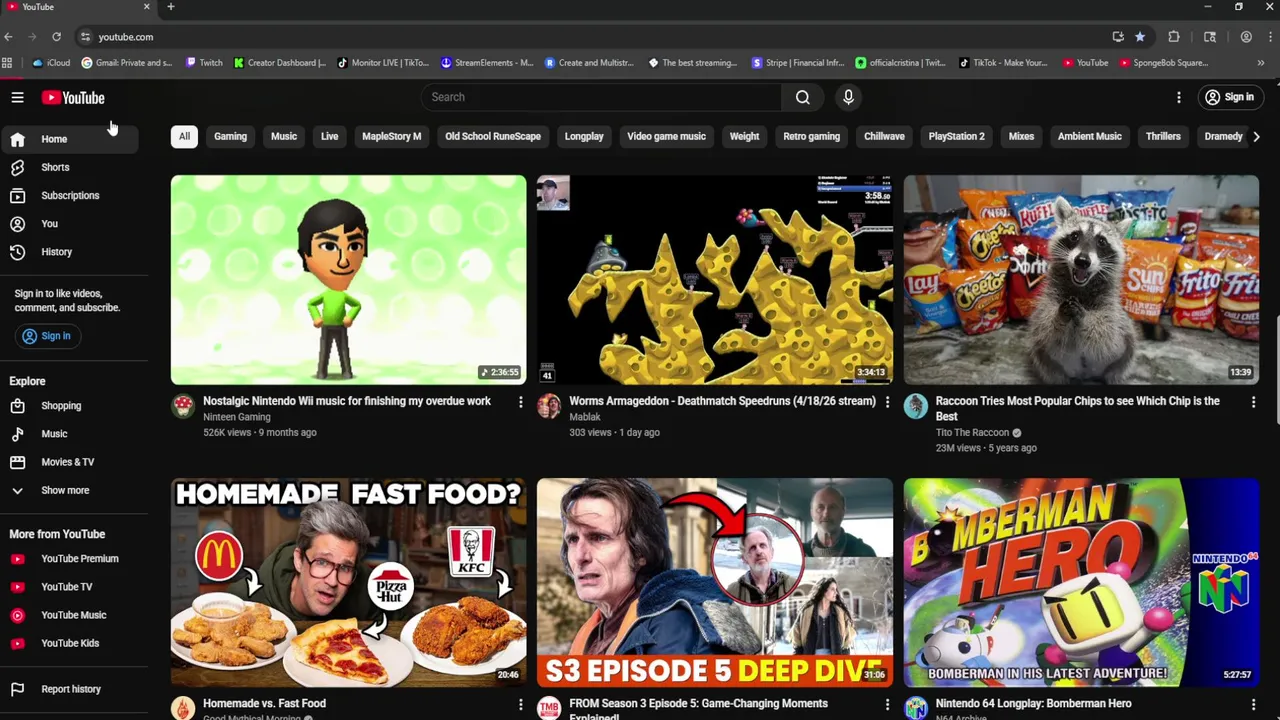
Task: Select Video game music chip
Action: point(666,136)
